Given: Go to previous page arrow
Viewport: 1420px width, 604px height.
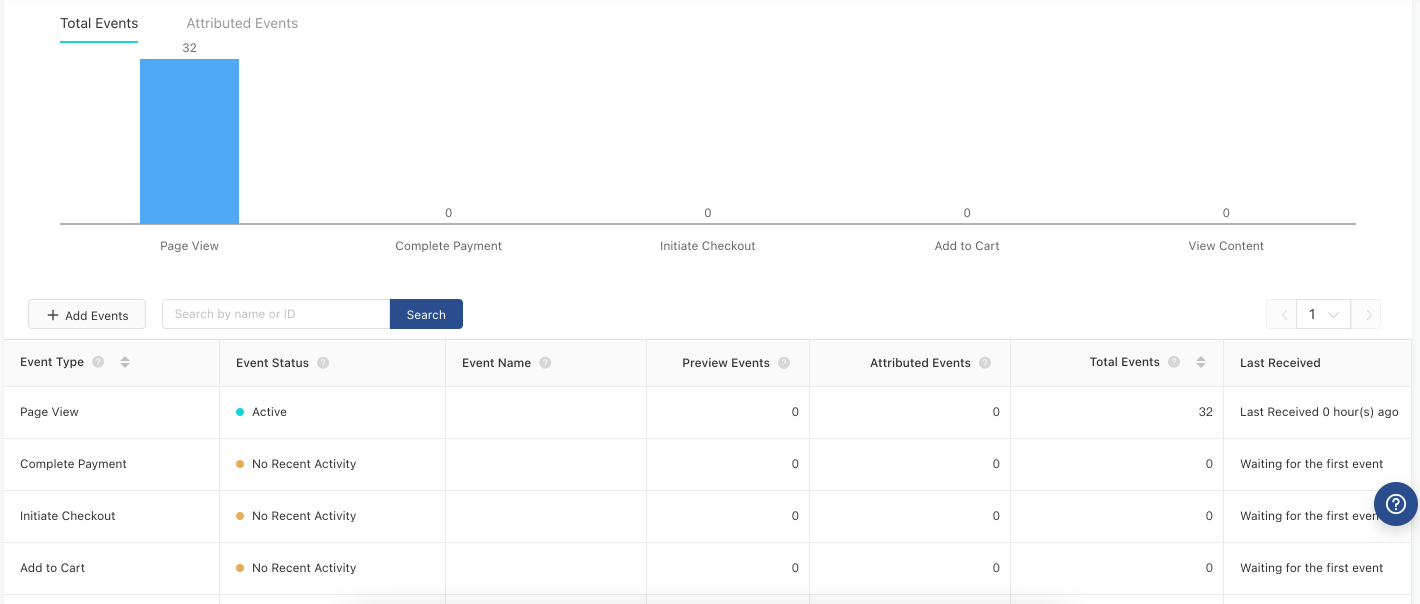Looking at the screenshot, I should click(1282, 314).
